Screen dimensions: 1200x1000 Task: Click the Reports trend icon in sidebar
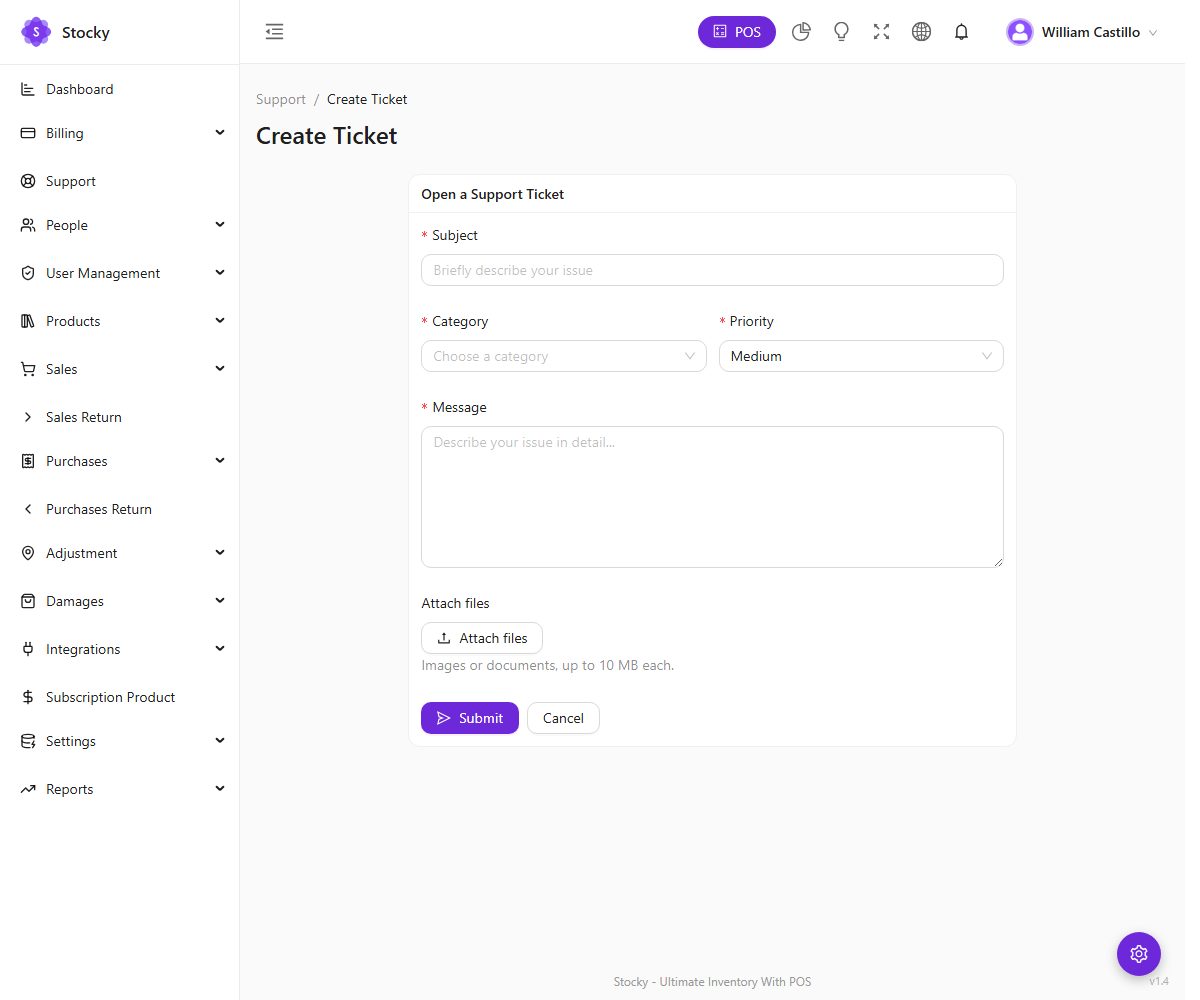click(x=28, y=789)
